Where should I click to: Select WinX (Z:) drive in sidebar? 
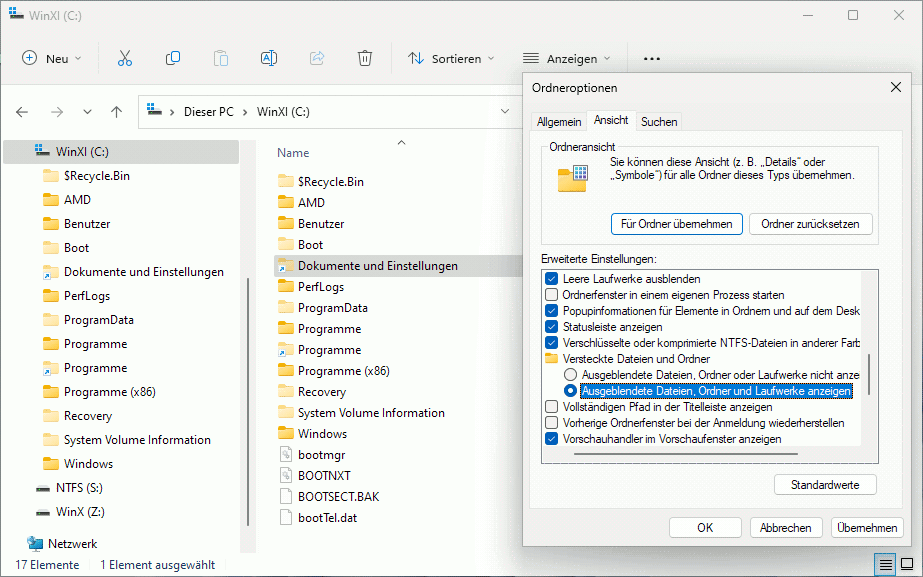coord(80,512)
